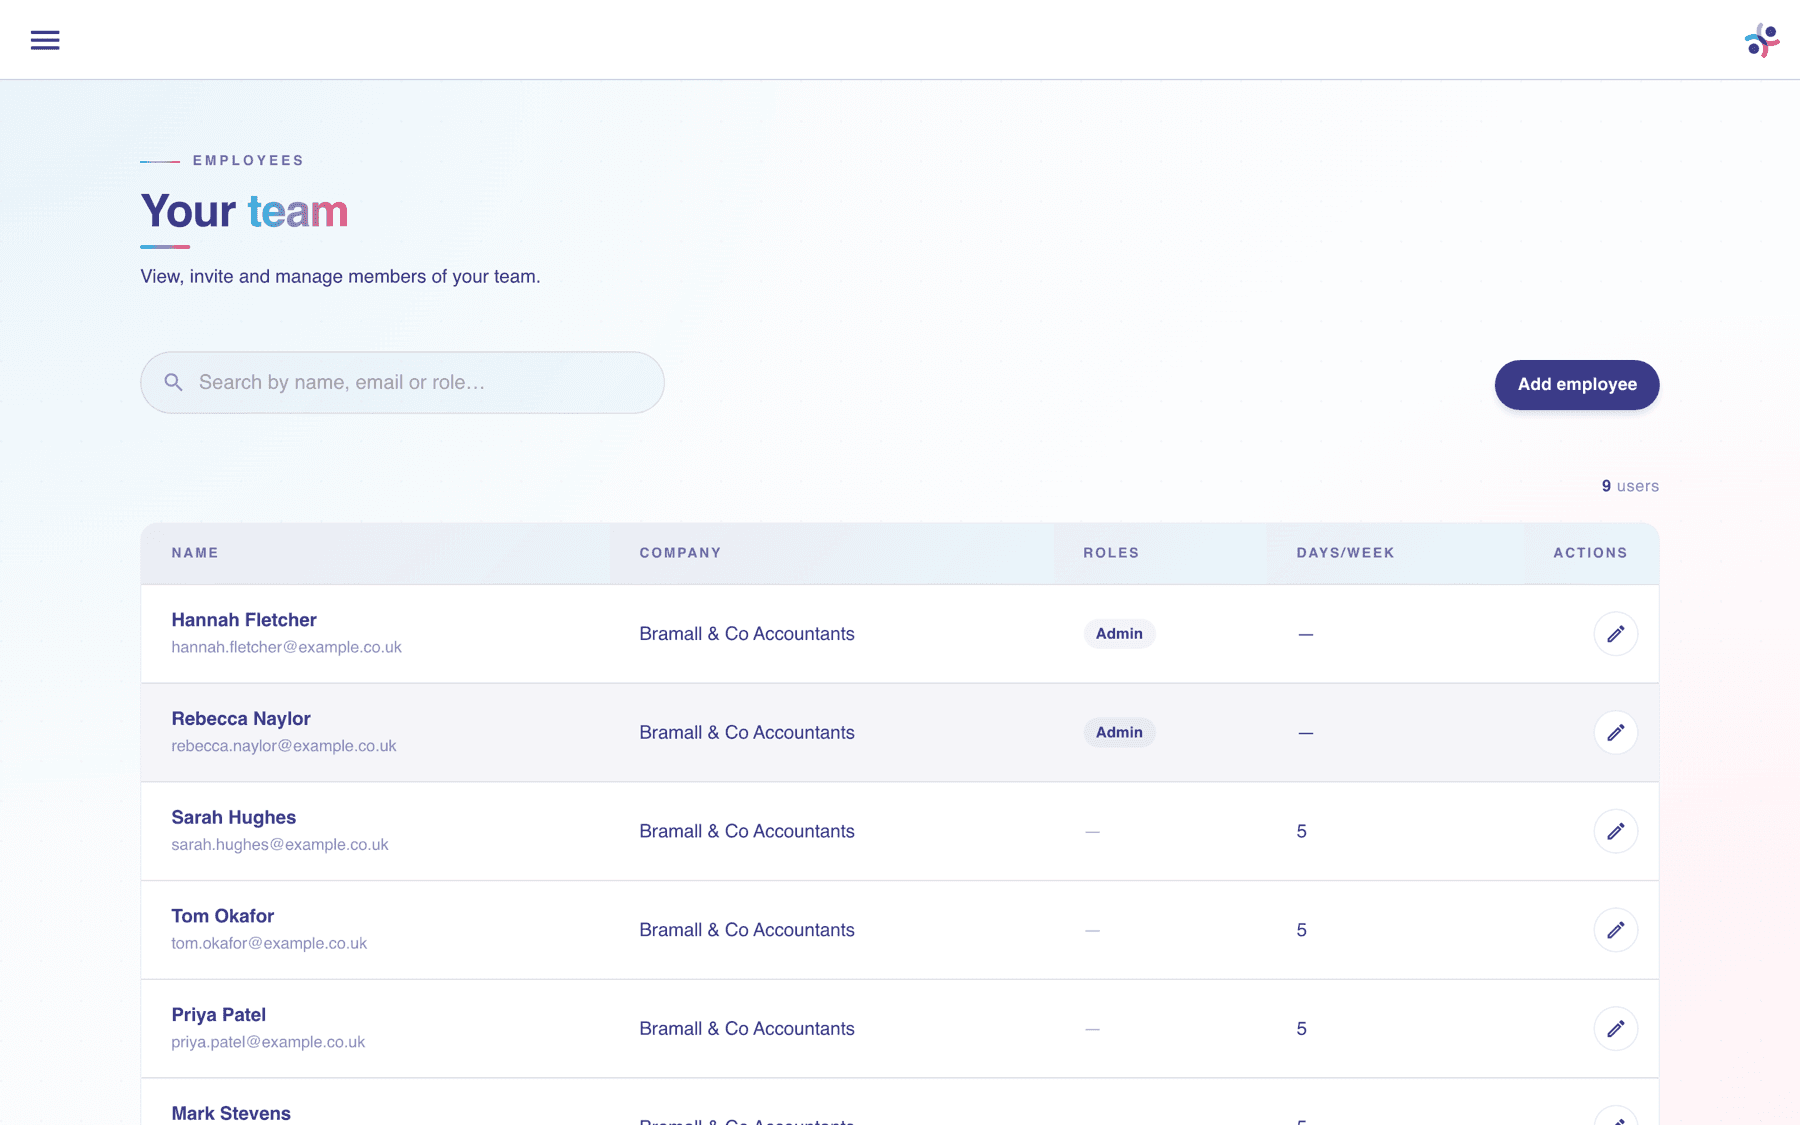1800x1125 pixels.
Task: Click the COMPANY column header
Action: point(680,553)
